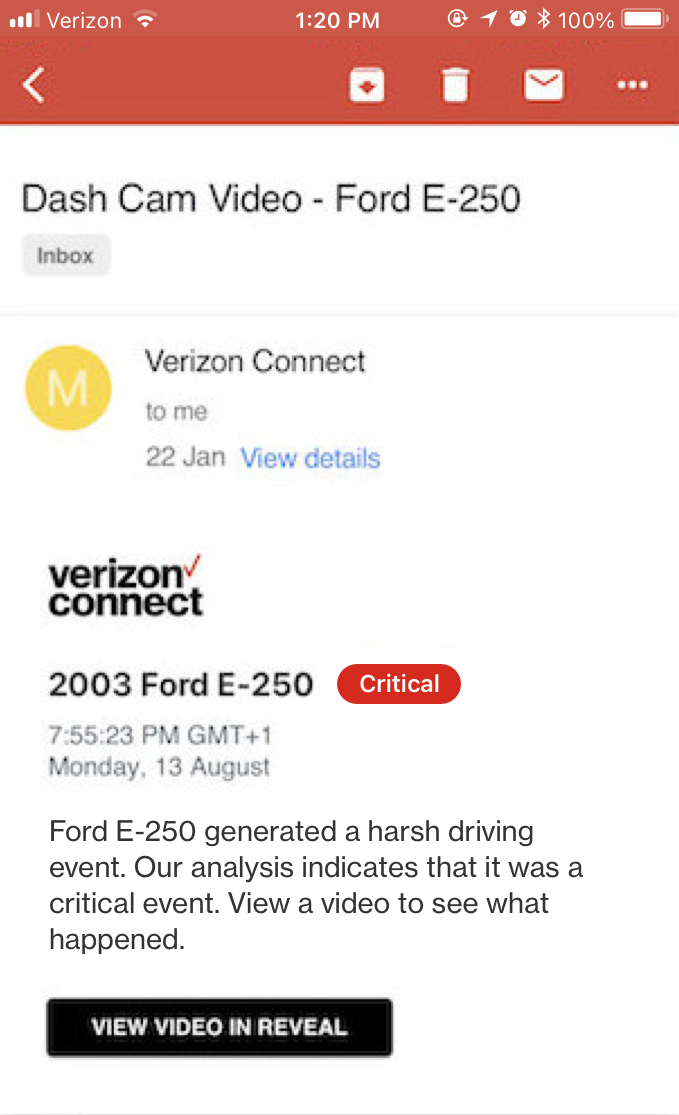Go back to the inbox with the arrow
The height and width of the screenshot is (1115, 679).
coord(33,85)
